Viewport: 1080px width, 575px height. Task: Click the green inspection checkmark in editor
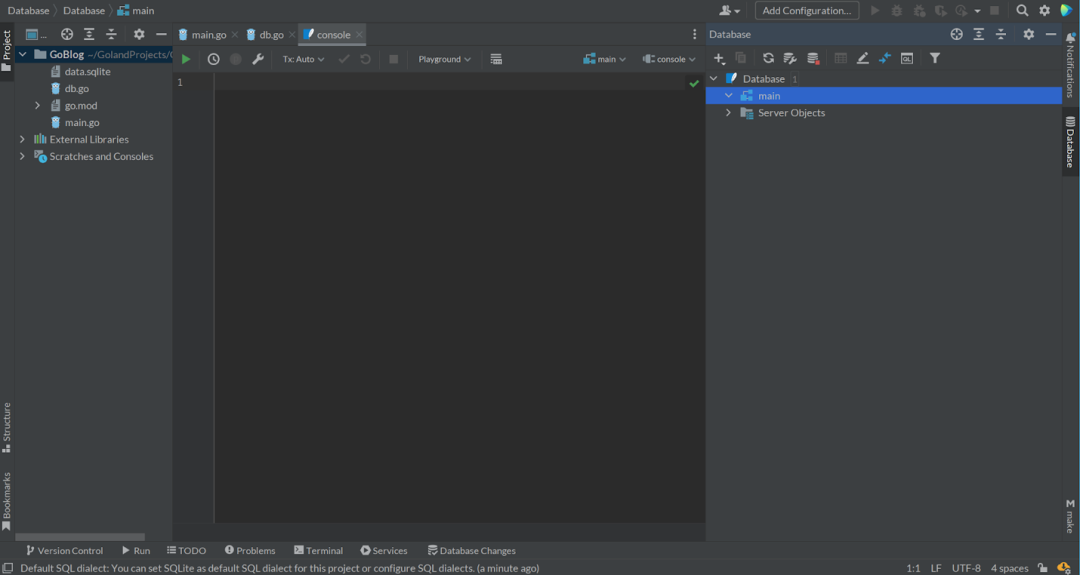(x=694, y=83)
